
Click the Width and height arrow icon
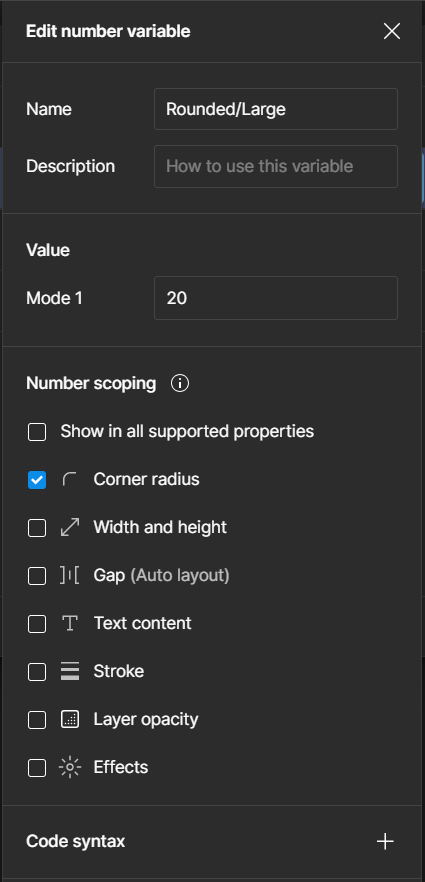click(x=70, y=528)
